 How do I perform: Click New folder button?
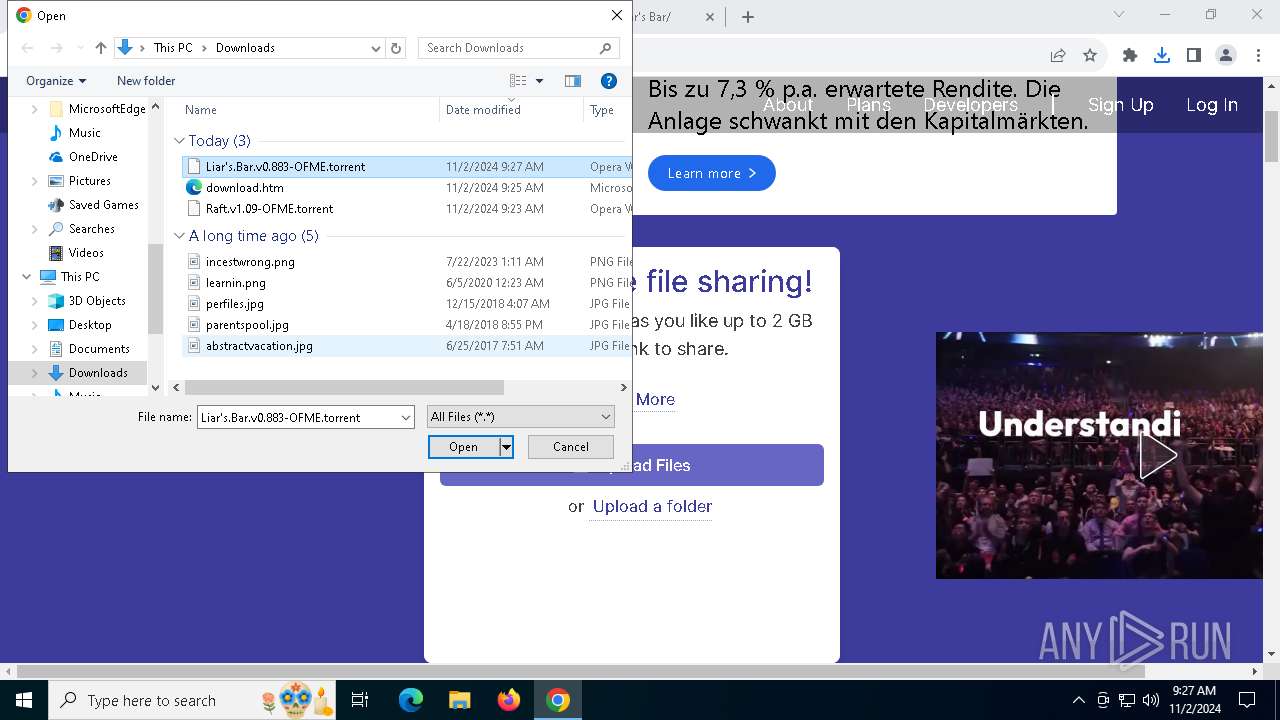[x=146, y=81]
